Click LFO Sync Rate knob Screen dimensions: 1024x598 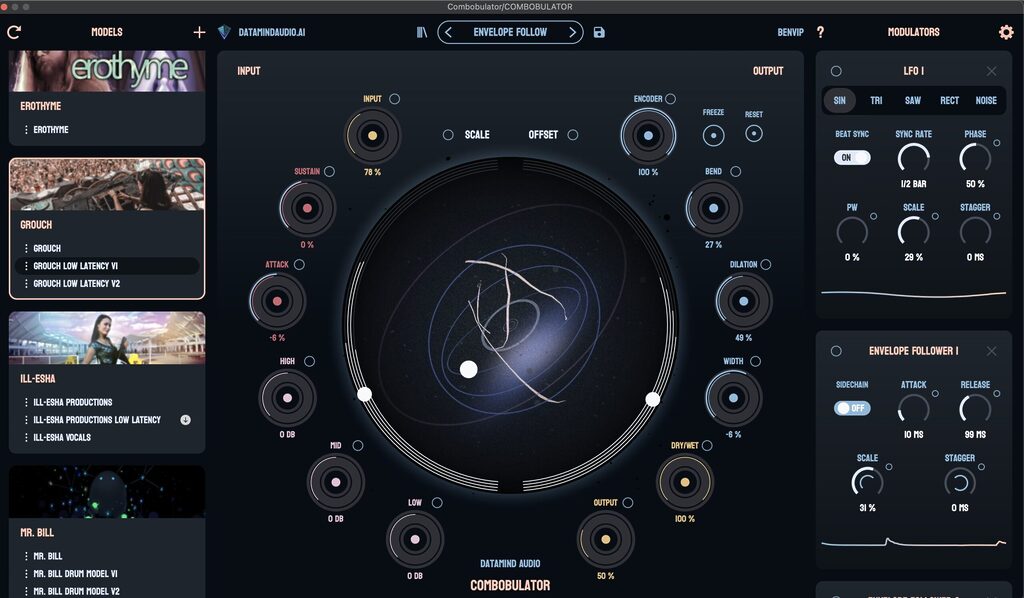913,159
